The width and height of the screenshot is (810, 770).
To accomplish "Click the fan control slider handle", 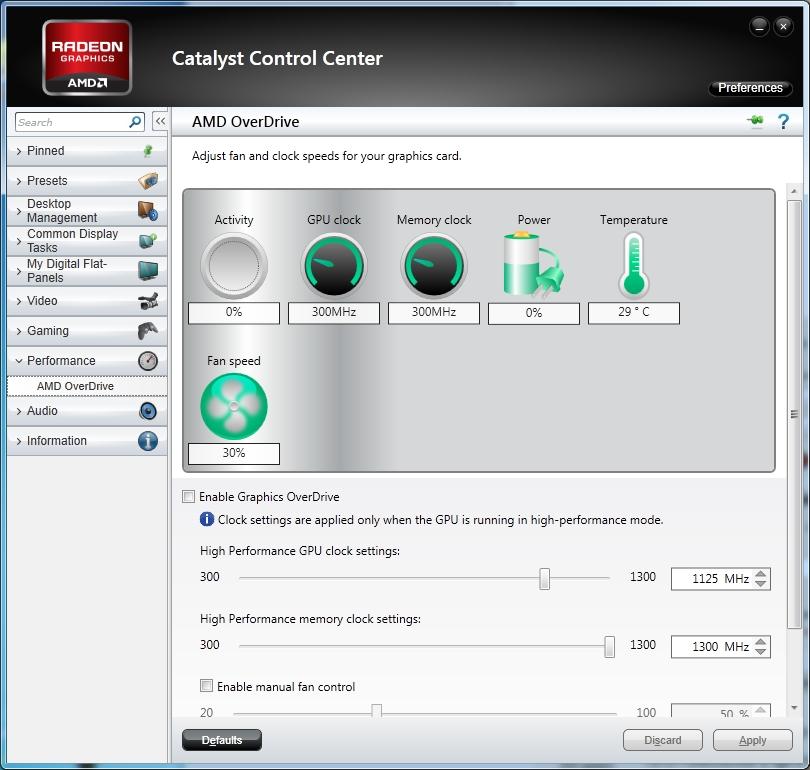I will coord(377,711).
